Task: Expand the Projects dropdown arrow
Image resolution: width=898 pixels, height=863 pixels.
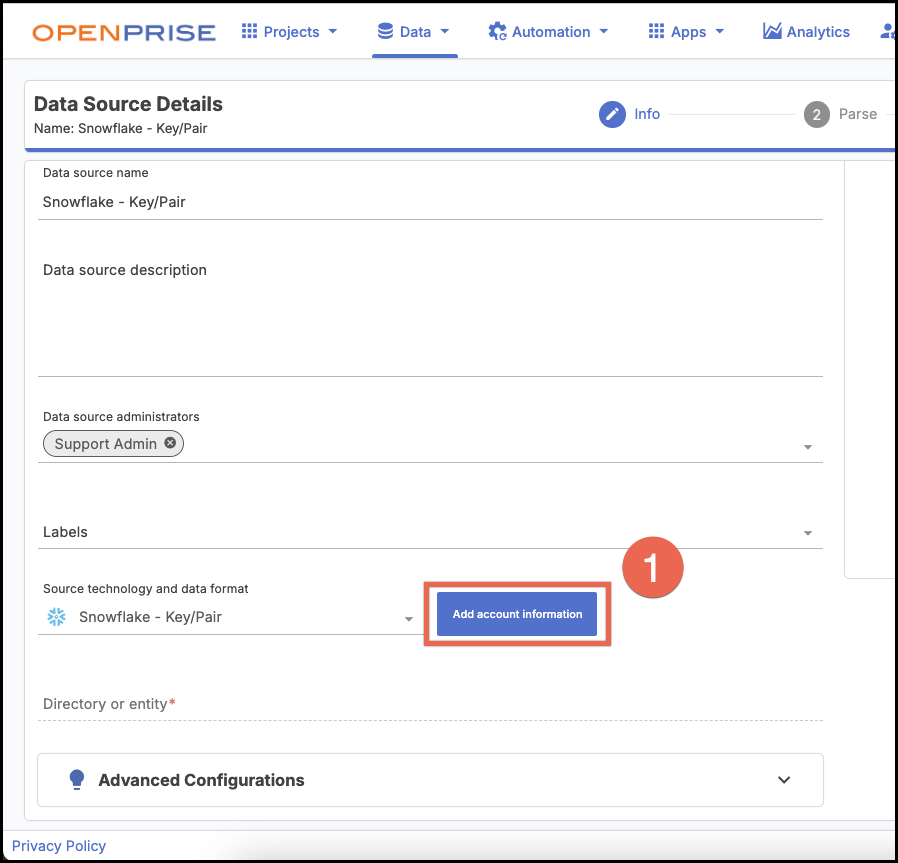Action: click(x=333, y=31)
